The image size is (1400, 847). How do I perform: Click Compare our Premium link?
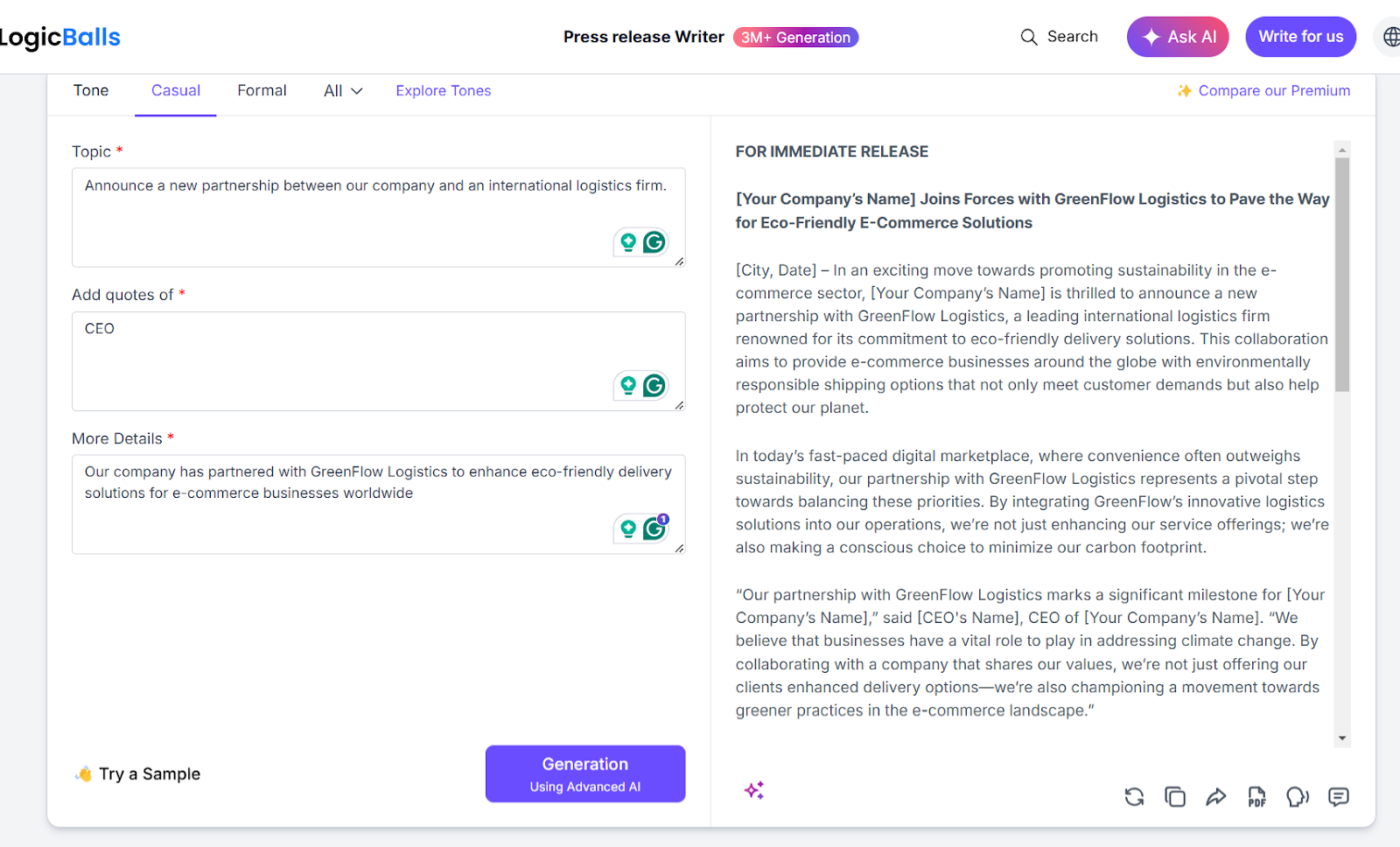(x=1263, y=91)
